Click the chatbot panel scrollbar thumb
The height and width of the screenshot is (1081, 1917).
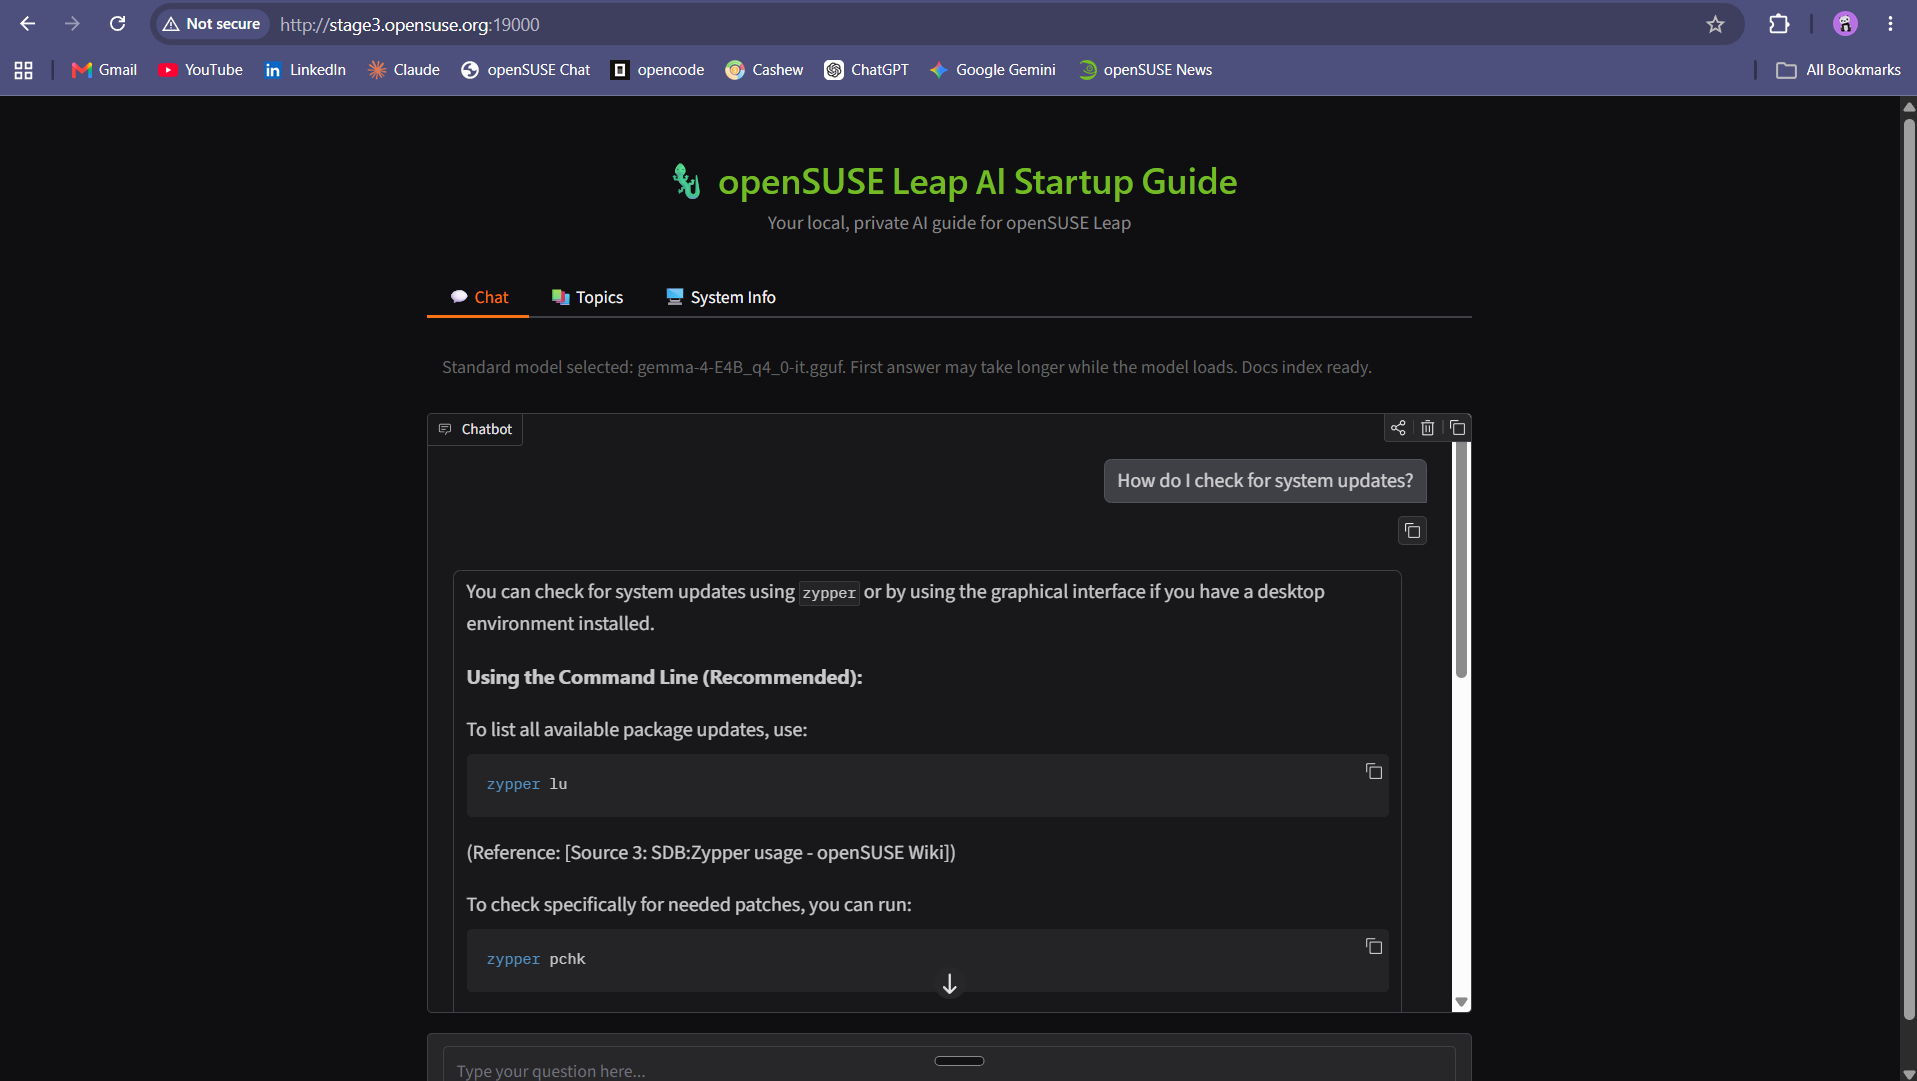[1461, 560]
